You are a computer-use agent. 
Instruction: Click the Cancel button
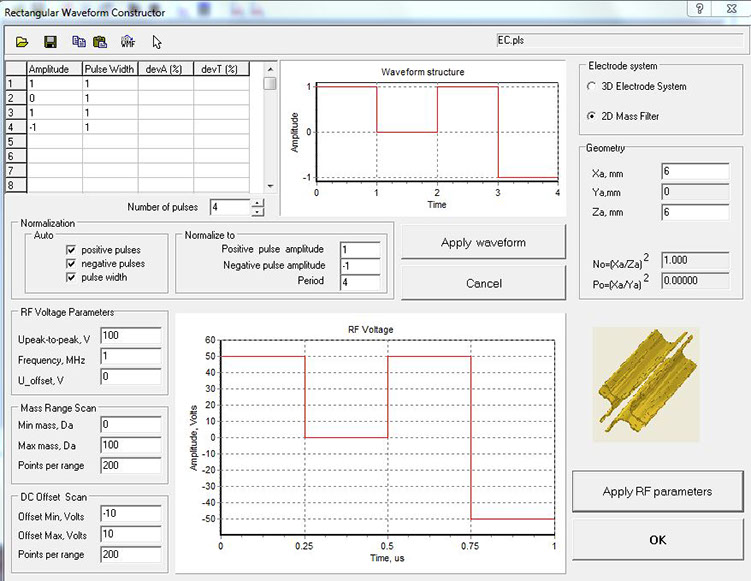point(484,283)
